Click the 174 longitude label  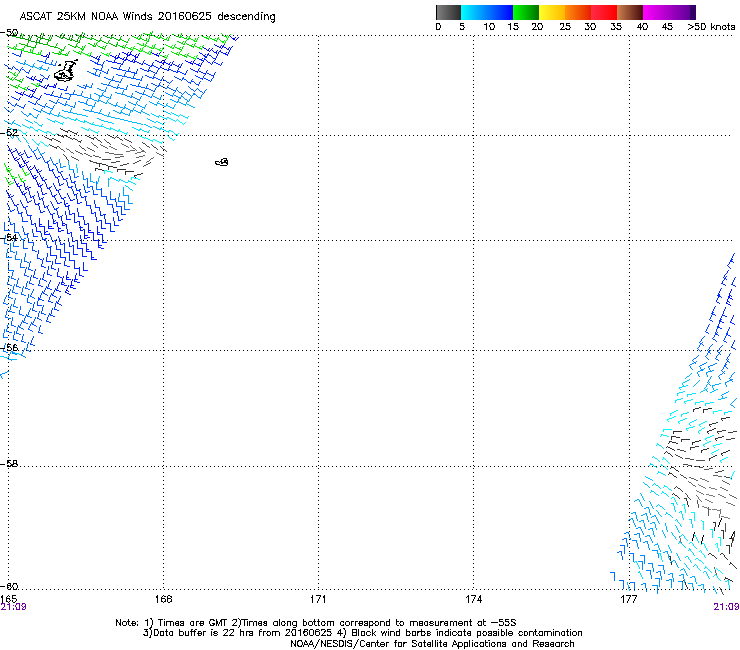click(x=473, y=599)
